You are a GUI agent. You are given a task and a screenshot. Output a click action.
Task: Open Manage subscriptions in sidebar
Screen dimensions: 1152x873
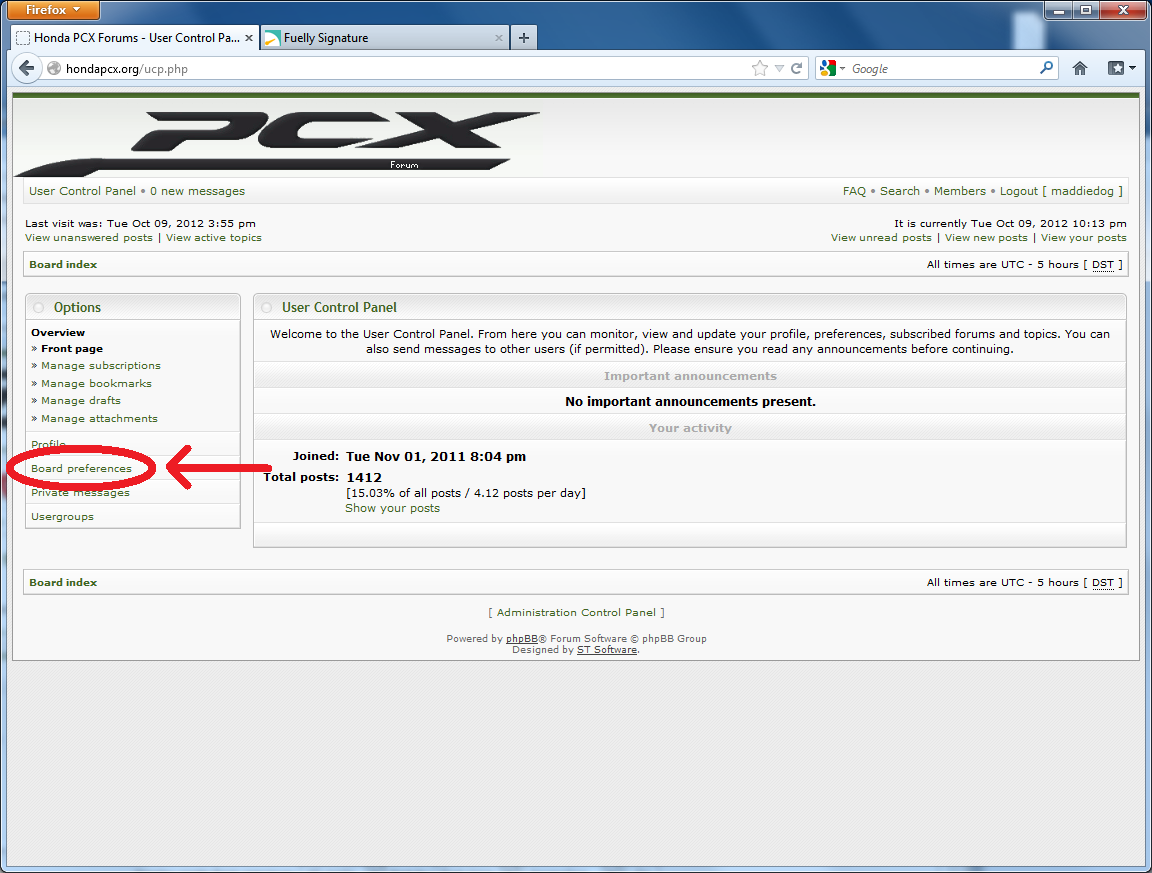point(100,366)
